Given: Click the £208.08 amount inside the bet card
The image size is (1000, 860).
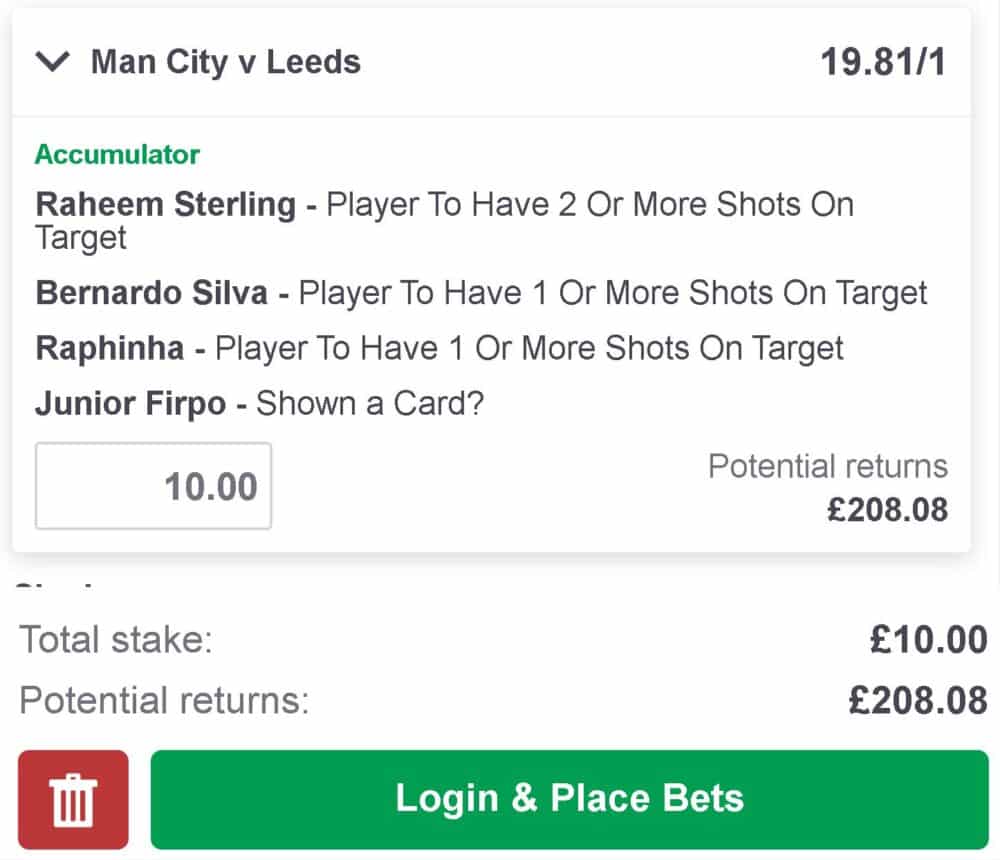Looking at the screenshot, I should 887,509.
